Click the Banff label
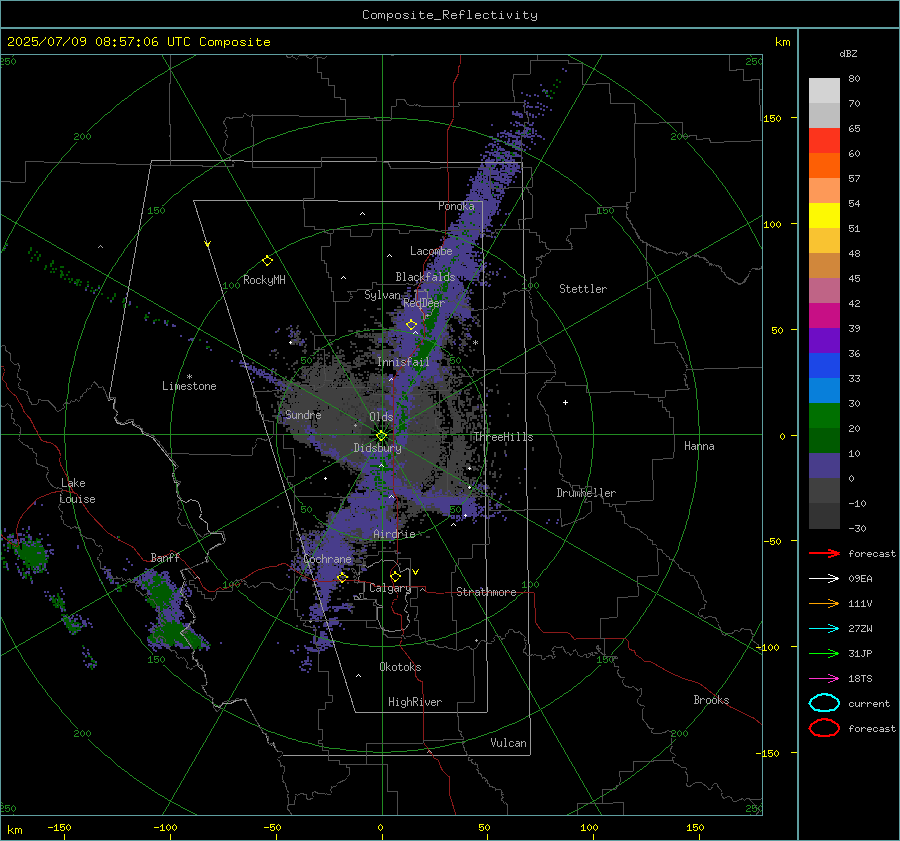The height and width of the screenshot is (841, 900). (165, 557)
